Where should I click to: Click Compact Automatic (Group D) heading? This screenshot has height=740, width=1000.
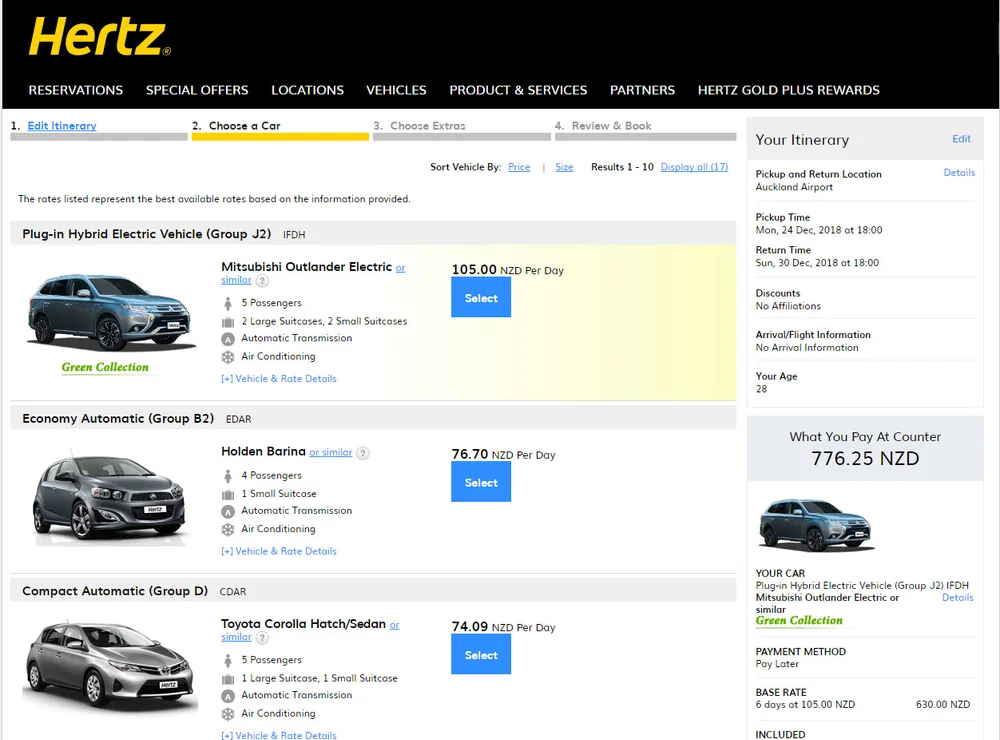click(115, 591)
